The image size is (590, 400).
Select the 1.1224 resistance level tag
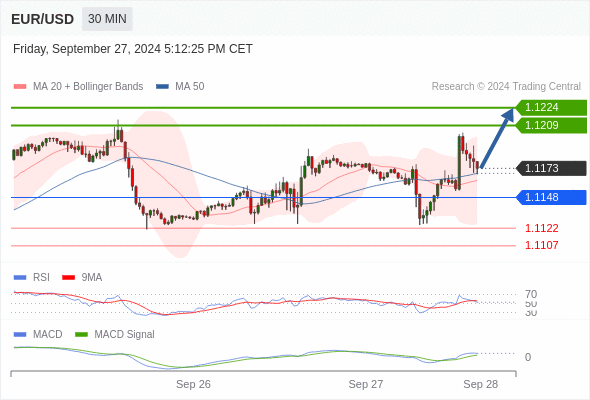pyautogui.click(x=551, y=108)
